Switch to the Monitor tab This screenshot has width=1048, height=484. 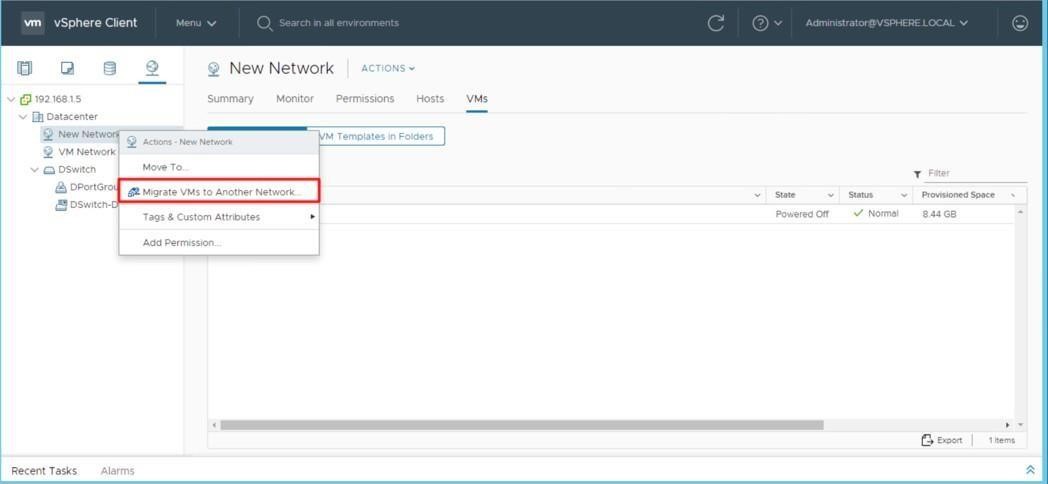coord(295,99)
